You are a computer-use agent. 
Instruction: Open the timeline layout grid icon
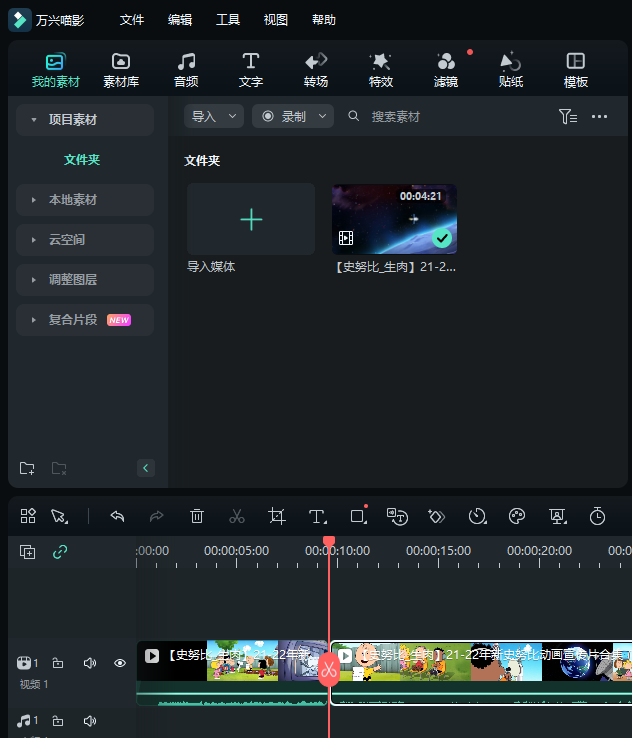coord(28,516)
